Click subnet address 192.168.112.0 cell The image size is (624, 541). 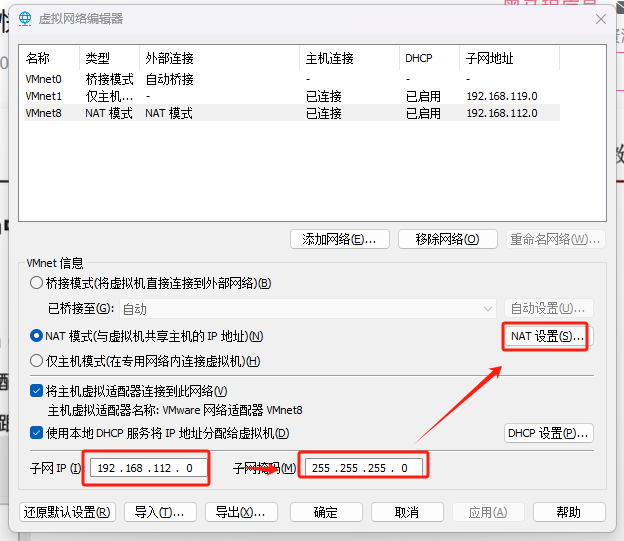tap(502, 113)
